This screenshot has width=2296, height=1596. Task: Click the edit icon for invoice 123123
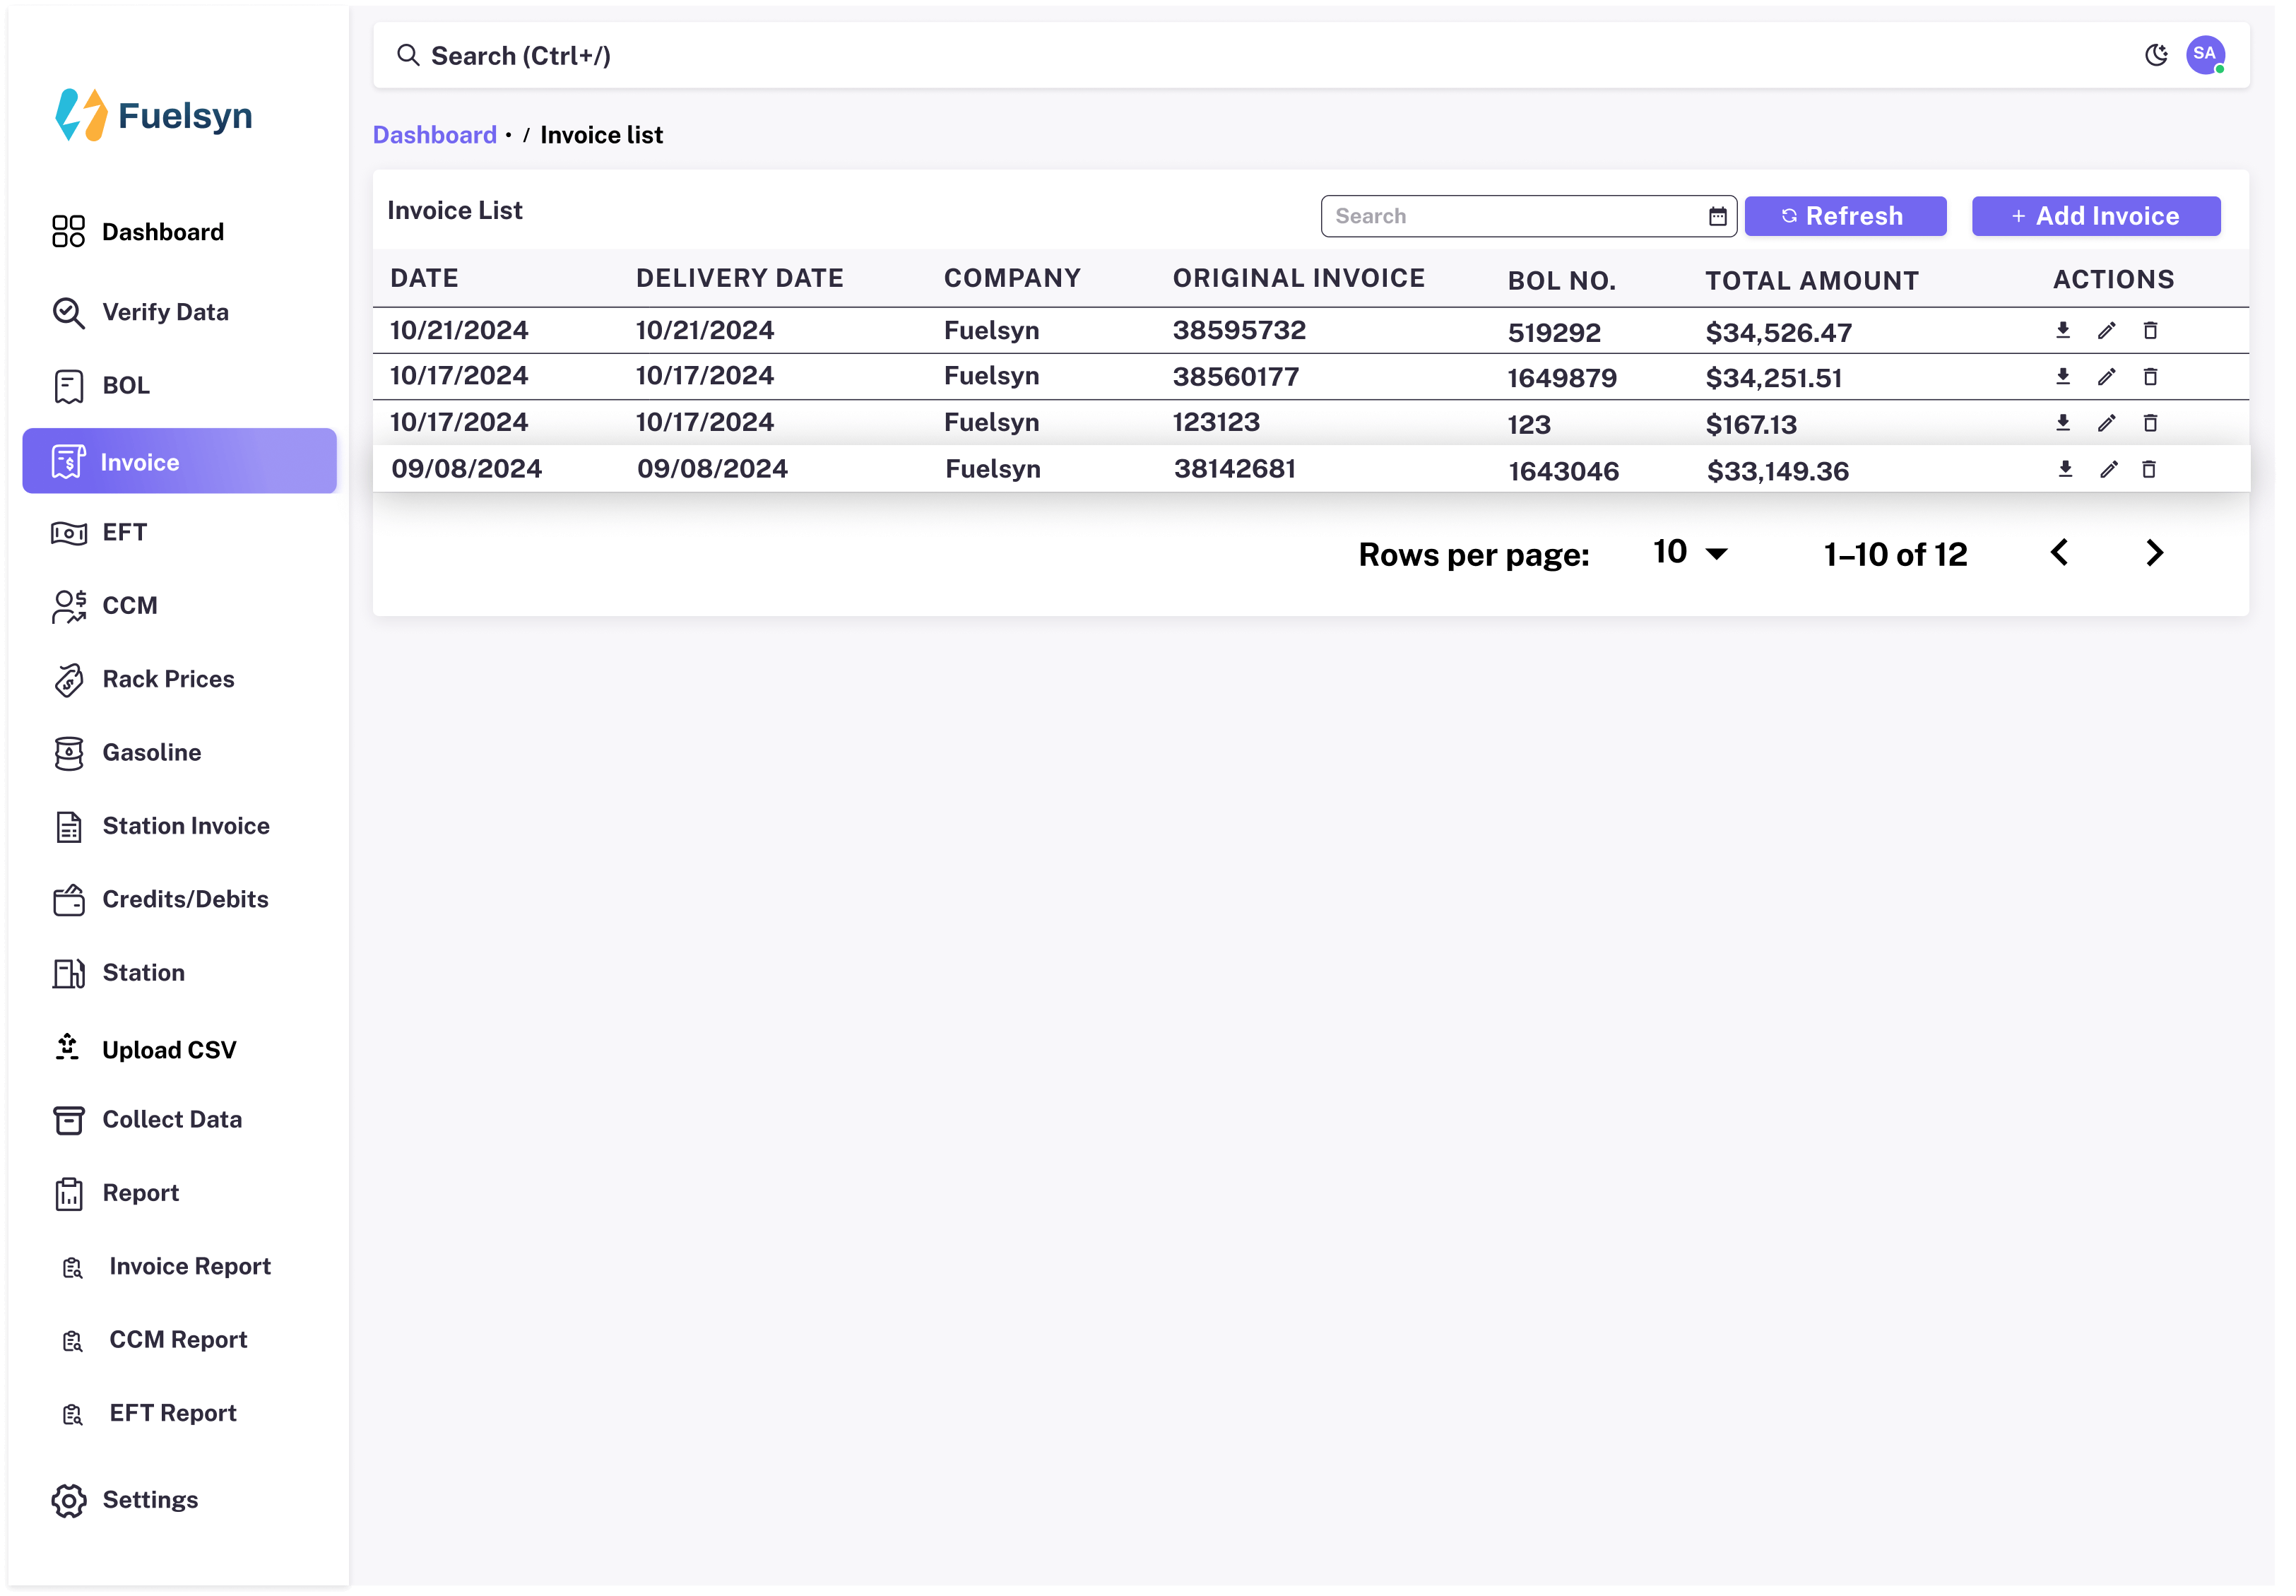2107,422
